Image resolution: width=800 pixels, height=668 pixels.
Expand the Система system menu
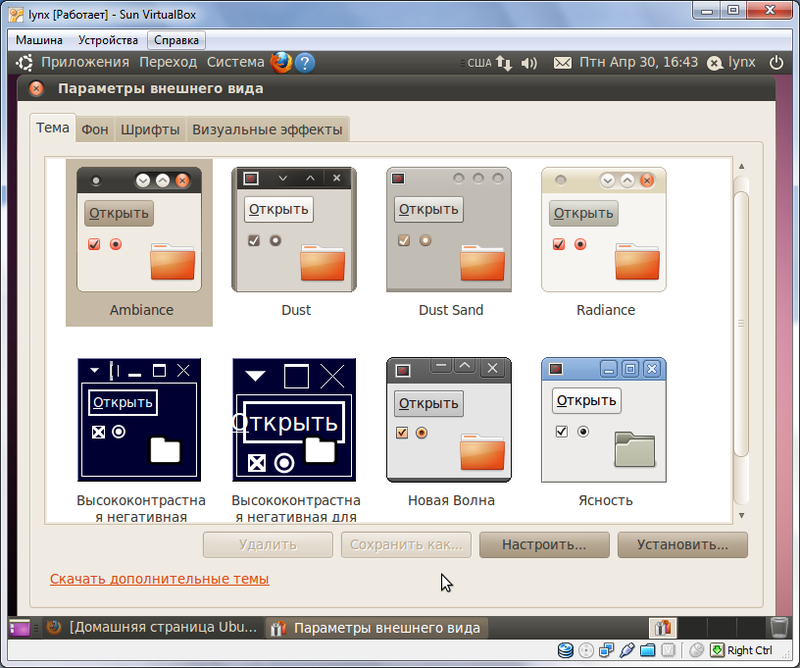(x=235, y=62)
